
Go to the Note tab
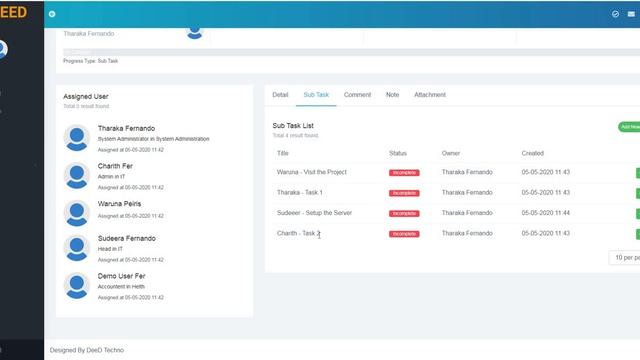pos(392,95)
